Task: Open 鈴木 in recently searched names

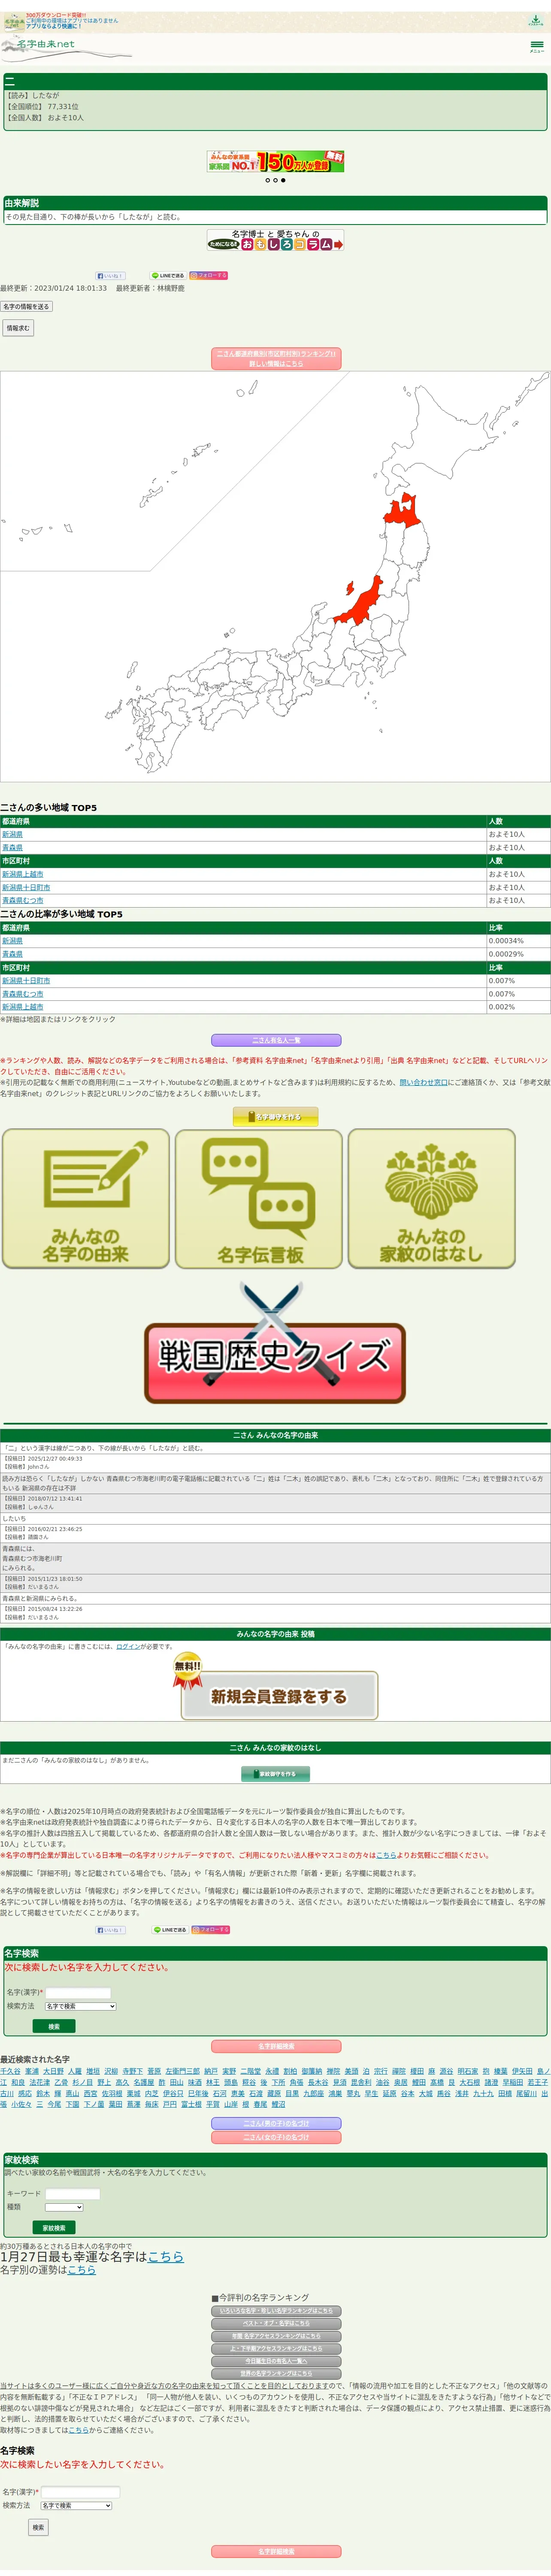Action: (43, 2093)
